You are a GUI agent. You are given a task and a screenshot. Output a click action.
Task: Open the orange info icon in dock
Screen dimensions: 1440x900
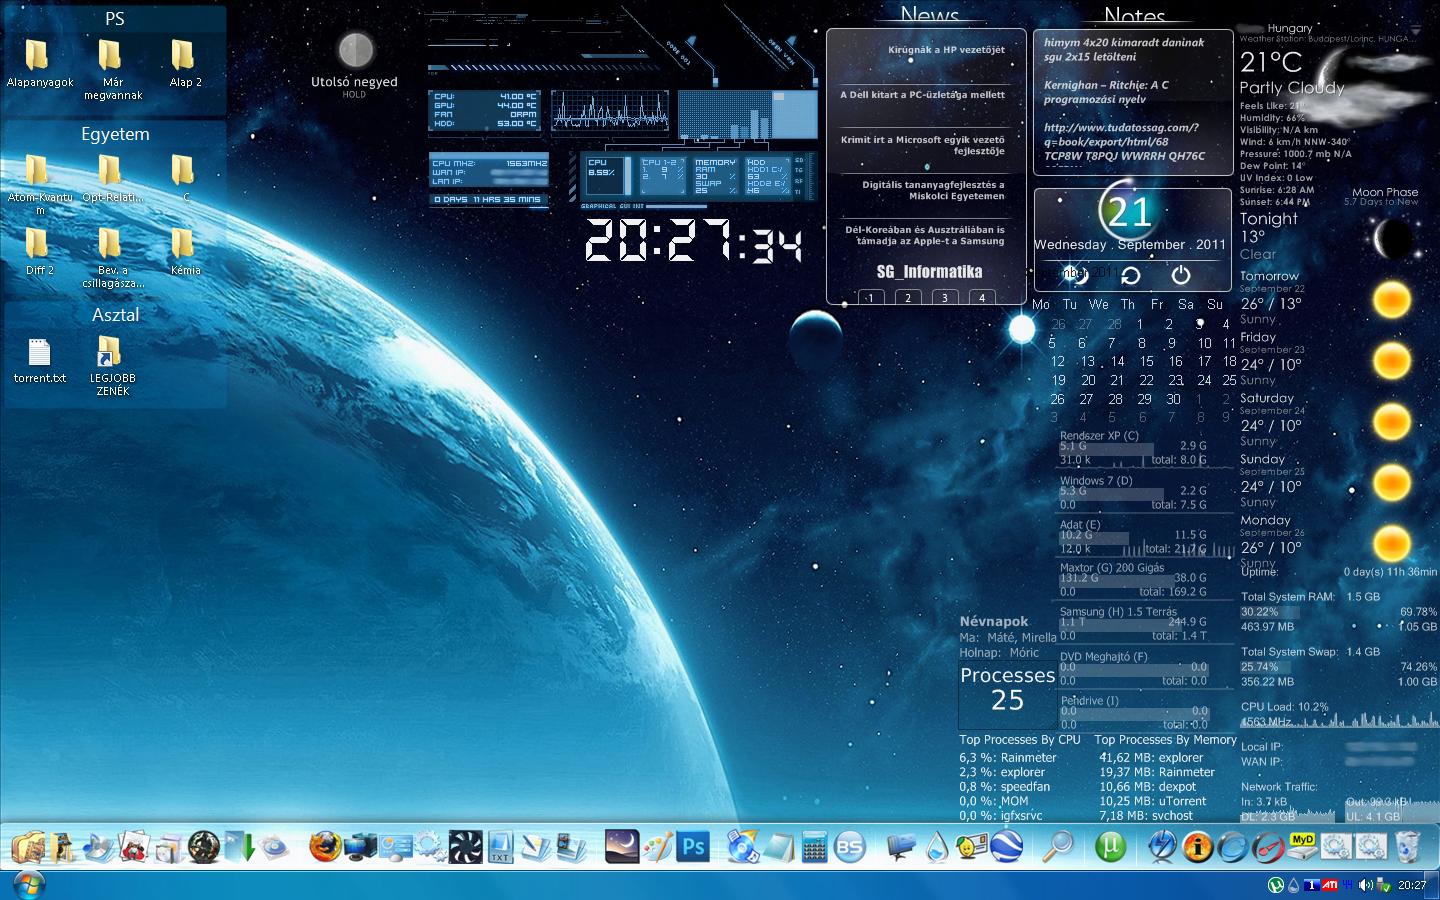pyautogui.click(x=1197, y=847)
